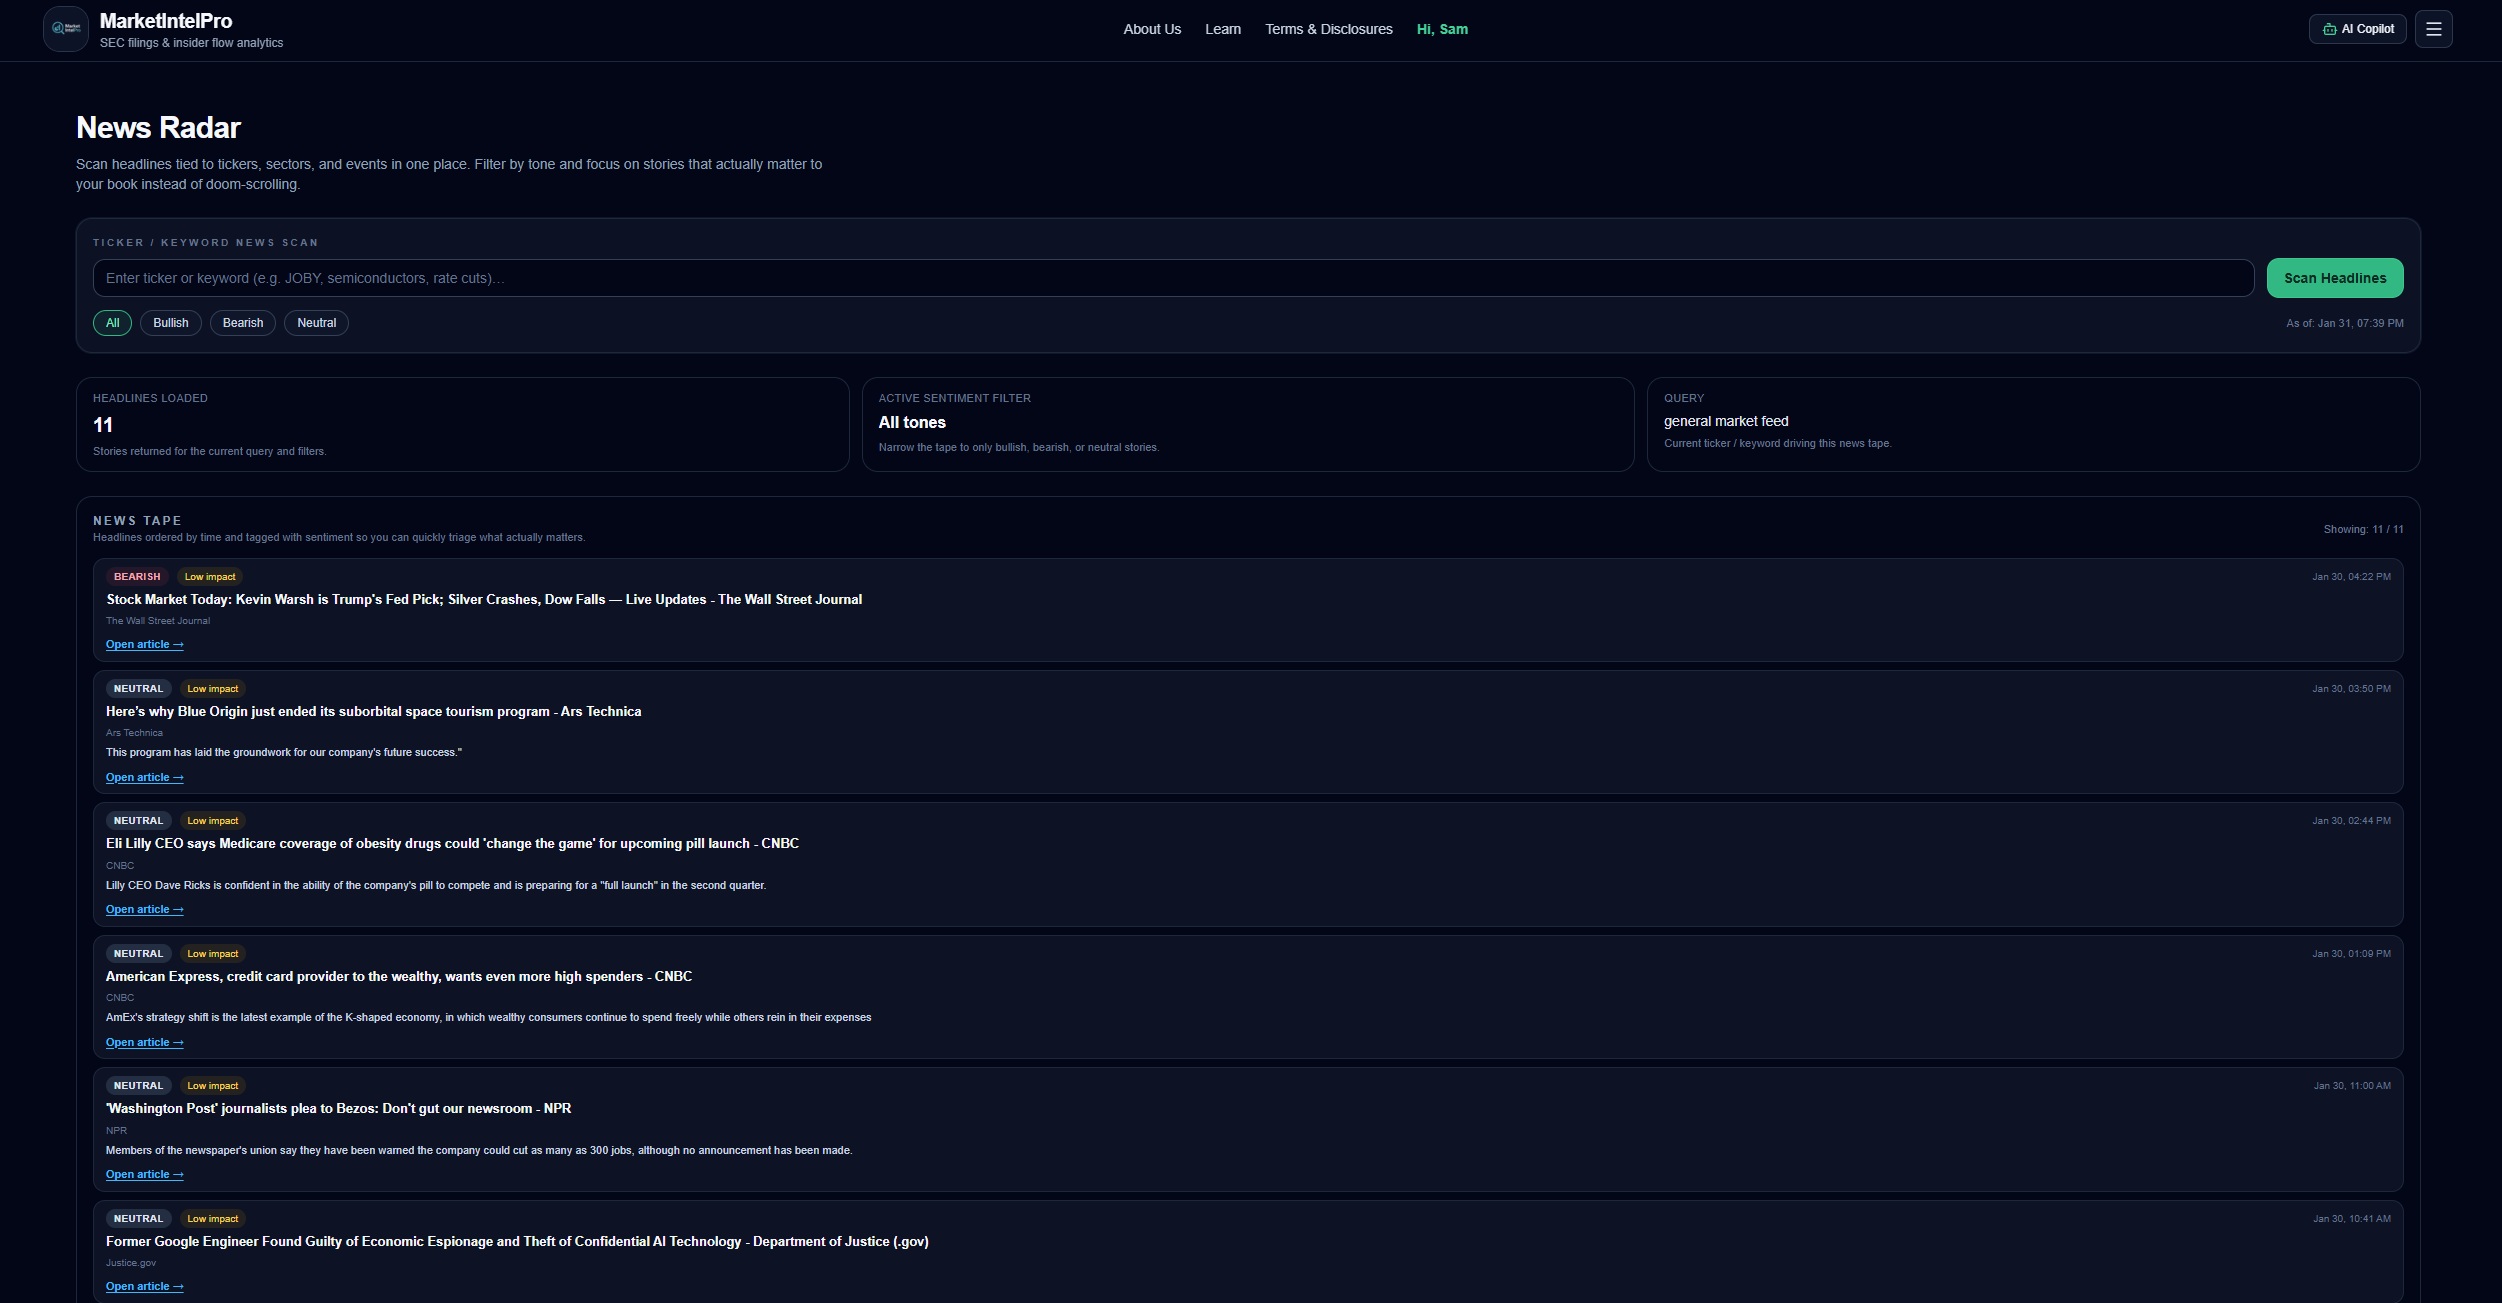Open the Former Google Engineer article link
The height and width of the screenshot is (1303, 2502).
tap(144, 1286)
